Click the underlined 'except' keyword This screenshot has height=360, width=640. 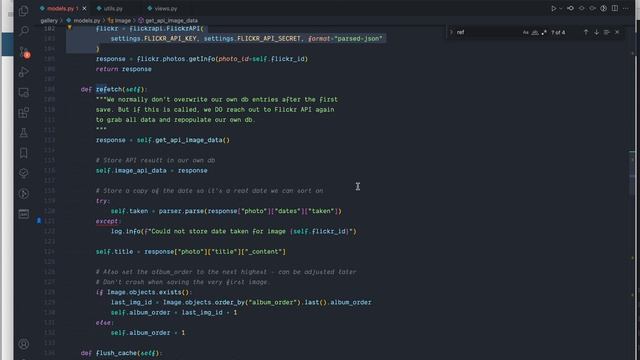(107, 221)
